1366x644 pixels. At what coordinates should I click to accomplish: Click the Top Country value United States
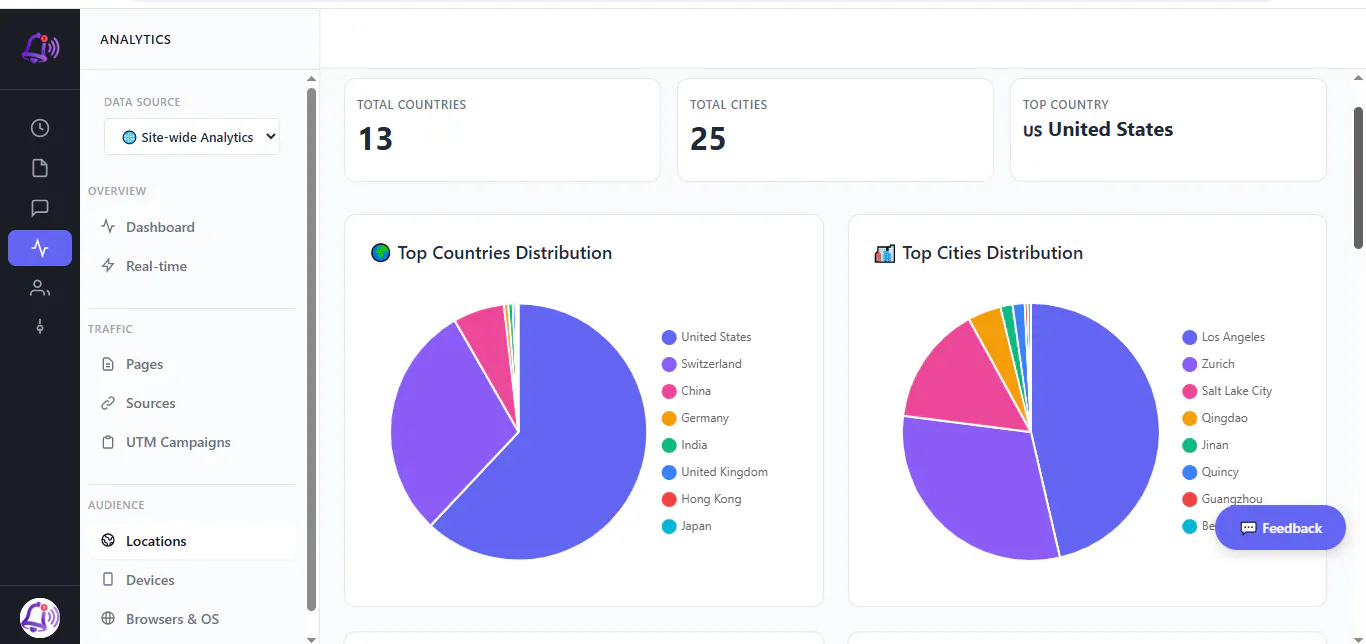coord(1098,129)
